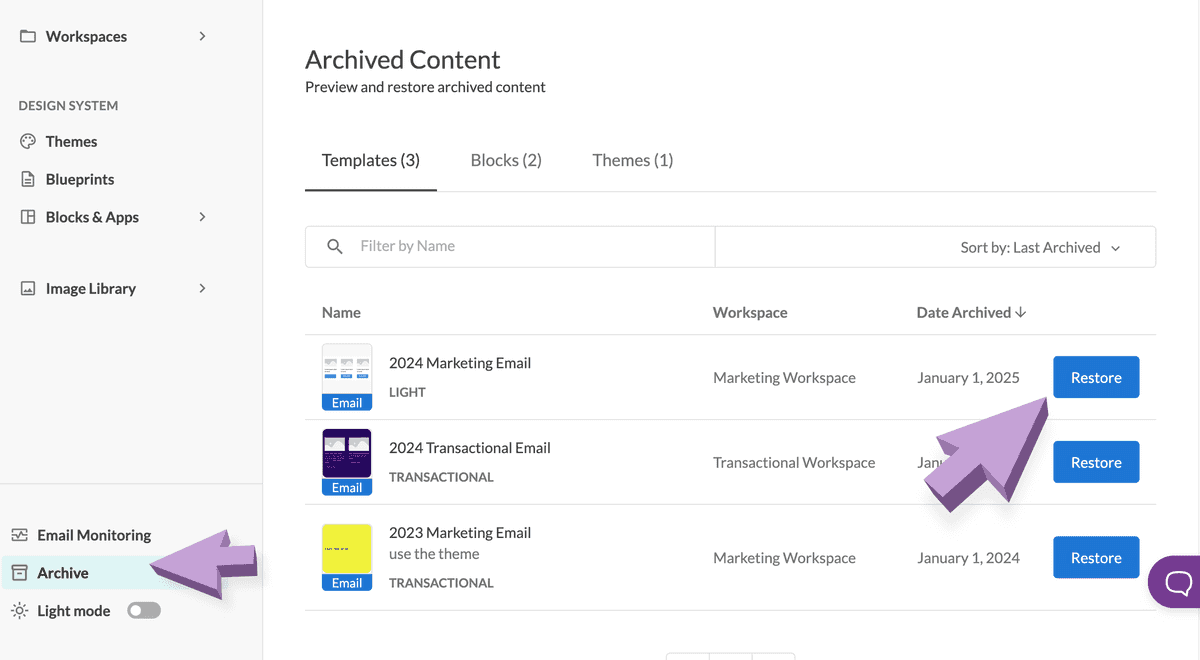Open the Sort by Last Archived dropdown
Image resolution: width=1200 pixels, height=660 pixels.
pyautogui.click(x=1040, y=247)
